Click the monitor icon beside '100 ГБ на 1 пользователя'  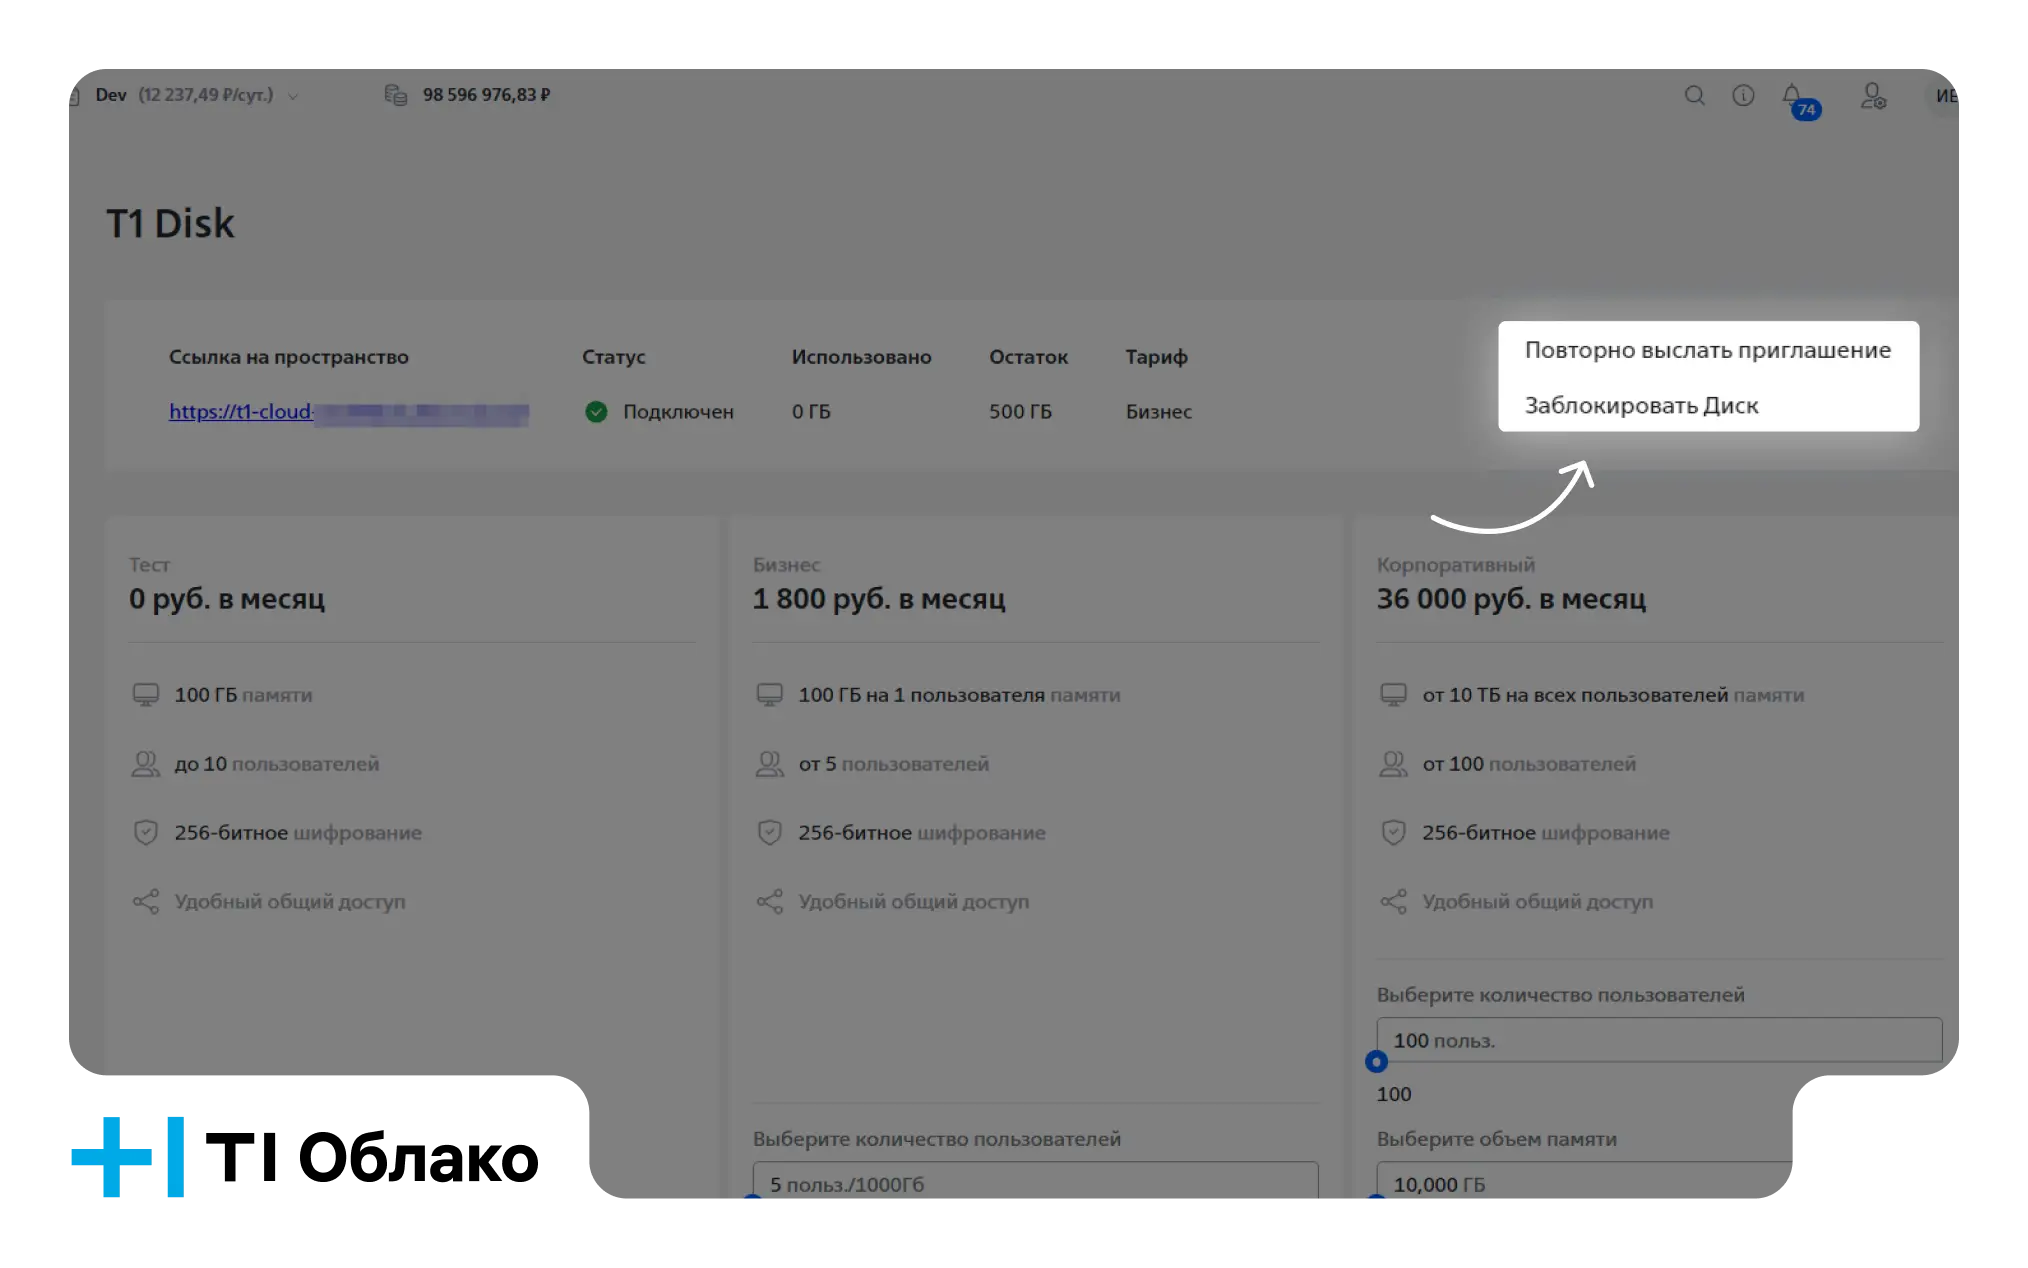coord(770,695)
